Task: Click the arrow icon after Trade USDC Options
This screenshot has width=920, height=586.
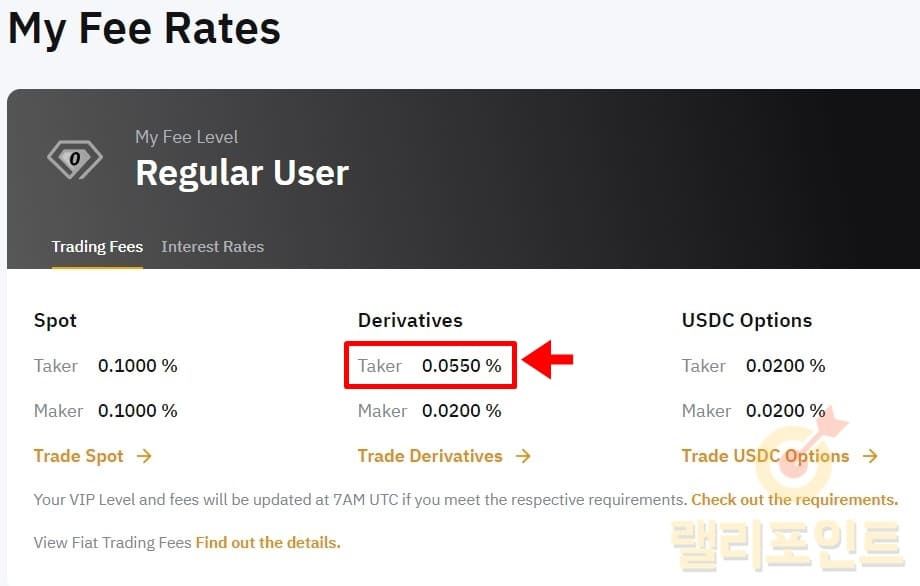Action: [870, 456]
